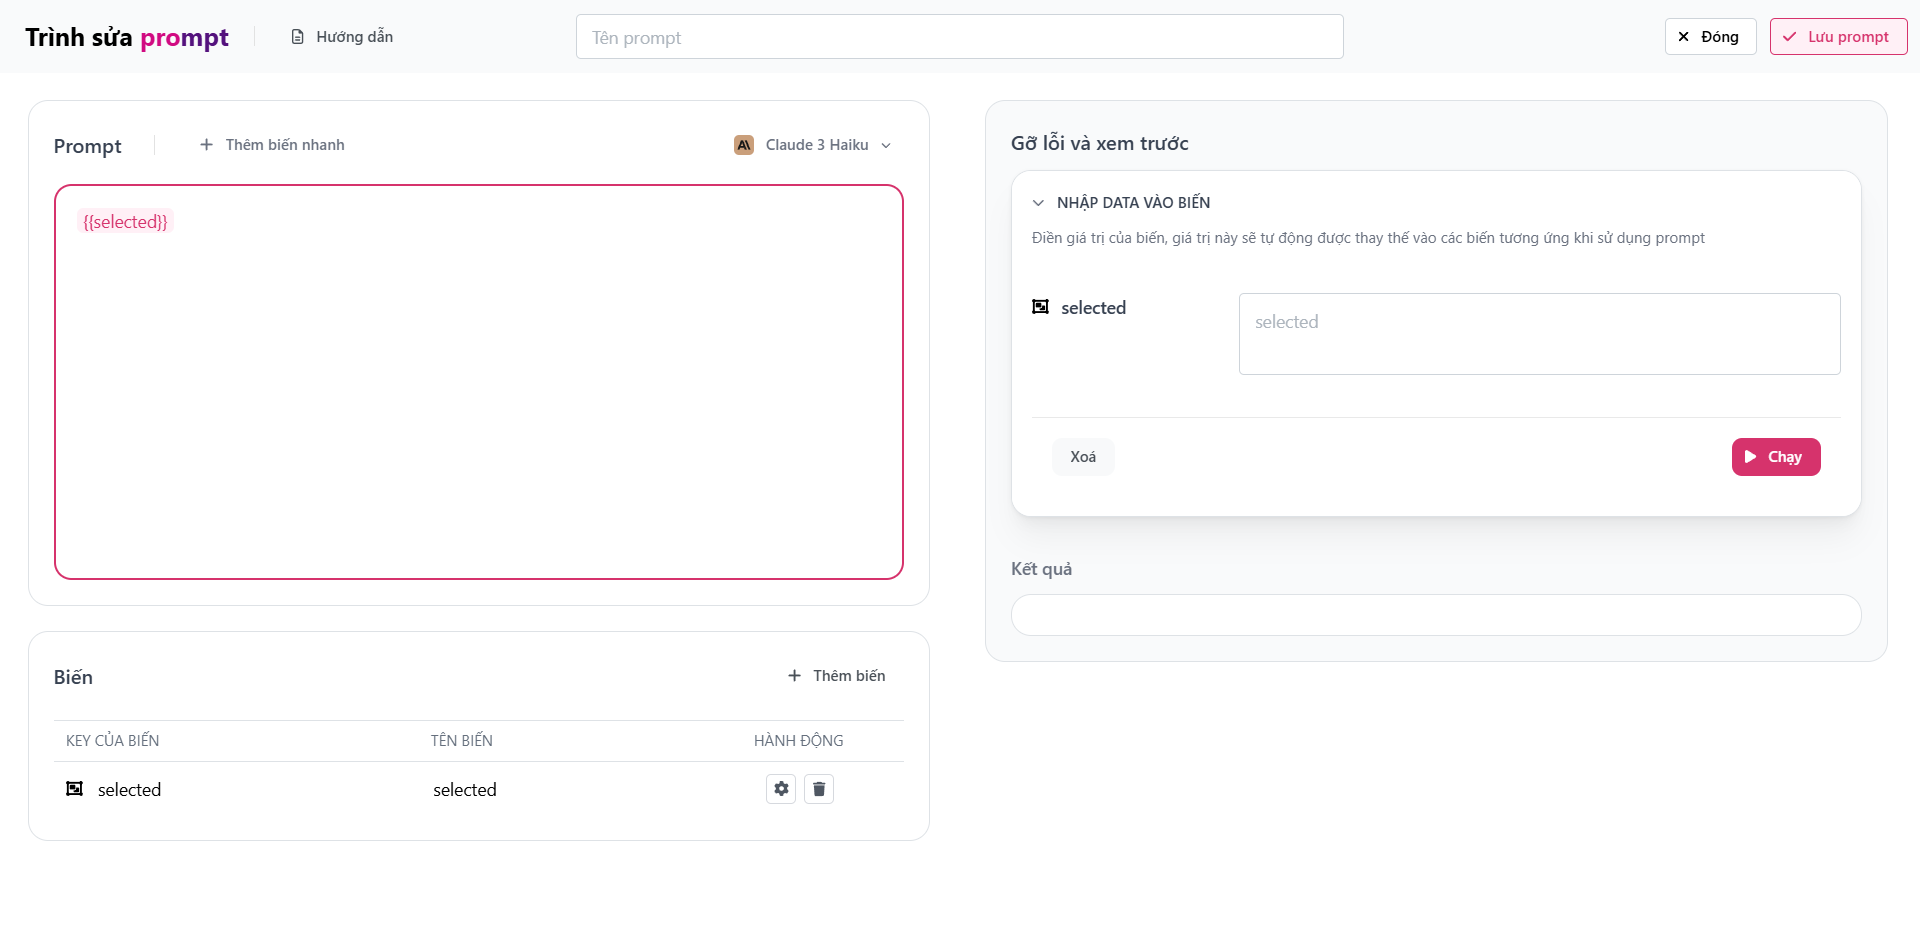Click the Claude 3 Haiku model logo
Screen dimensions: 1920x941
(744, 145)
